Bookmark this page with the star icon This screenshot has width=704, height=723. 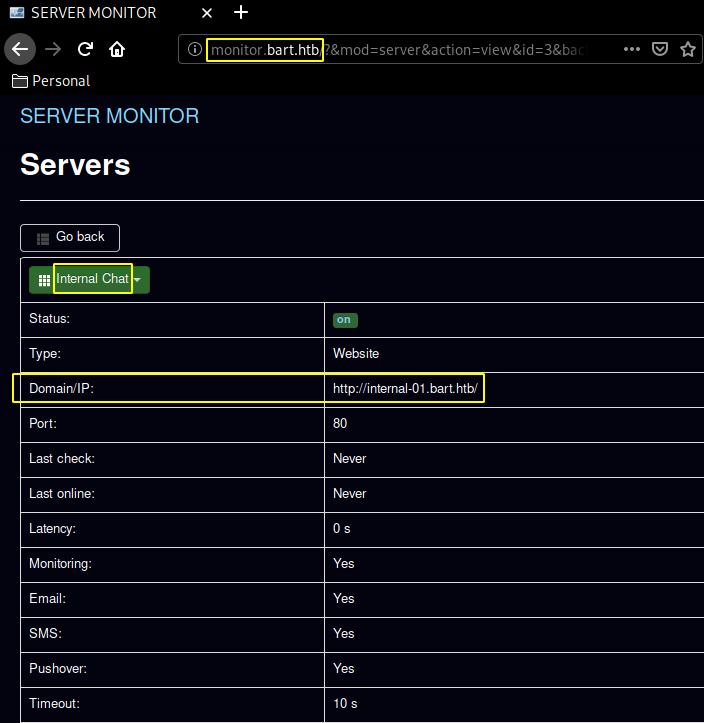coord(688,49)
